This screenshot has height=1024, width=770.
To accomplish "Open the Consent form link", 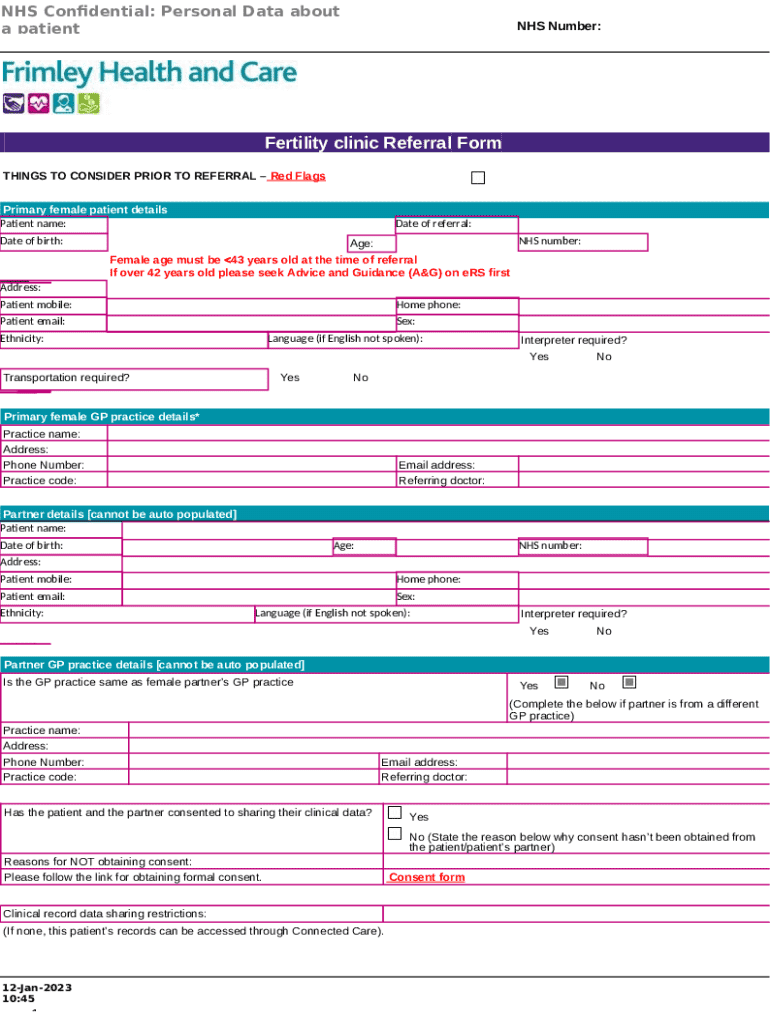I will [x=426, y=877].
